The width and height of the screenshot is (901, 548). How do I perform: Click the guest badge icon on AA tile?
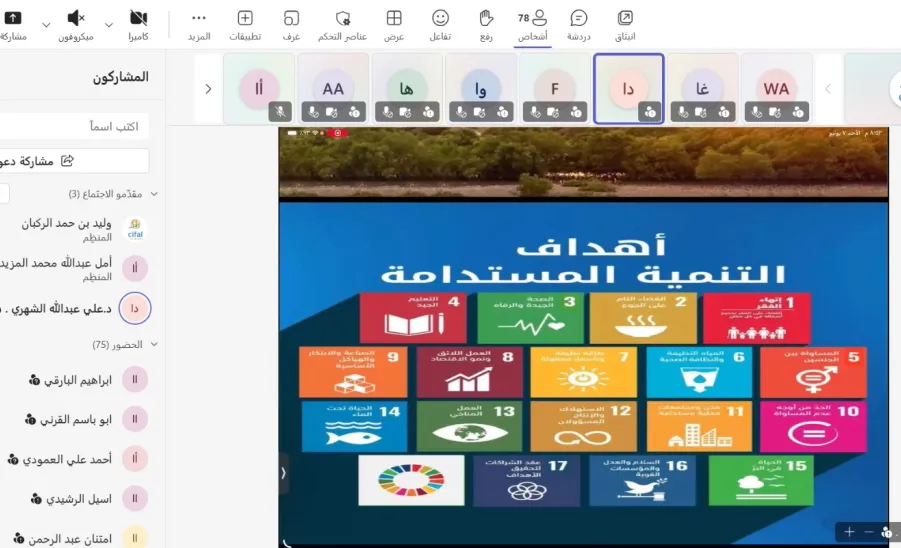[354, 113]
